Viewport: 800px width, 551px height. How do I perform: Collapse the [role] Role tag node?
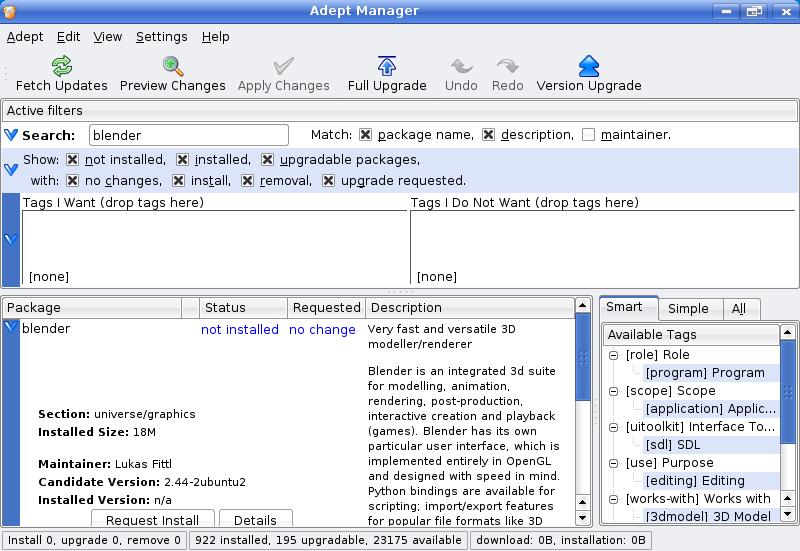point(614,355)
